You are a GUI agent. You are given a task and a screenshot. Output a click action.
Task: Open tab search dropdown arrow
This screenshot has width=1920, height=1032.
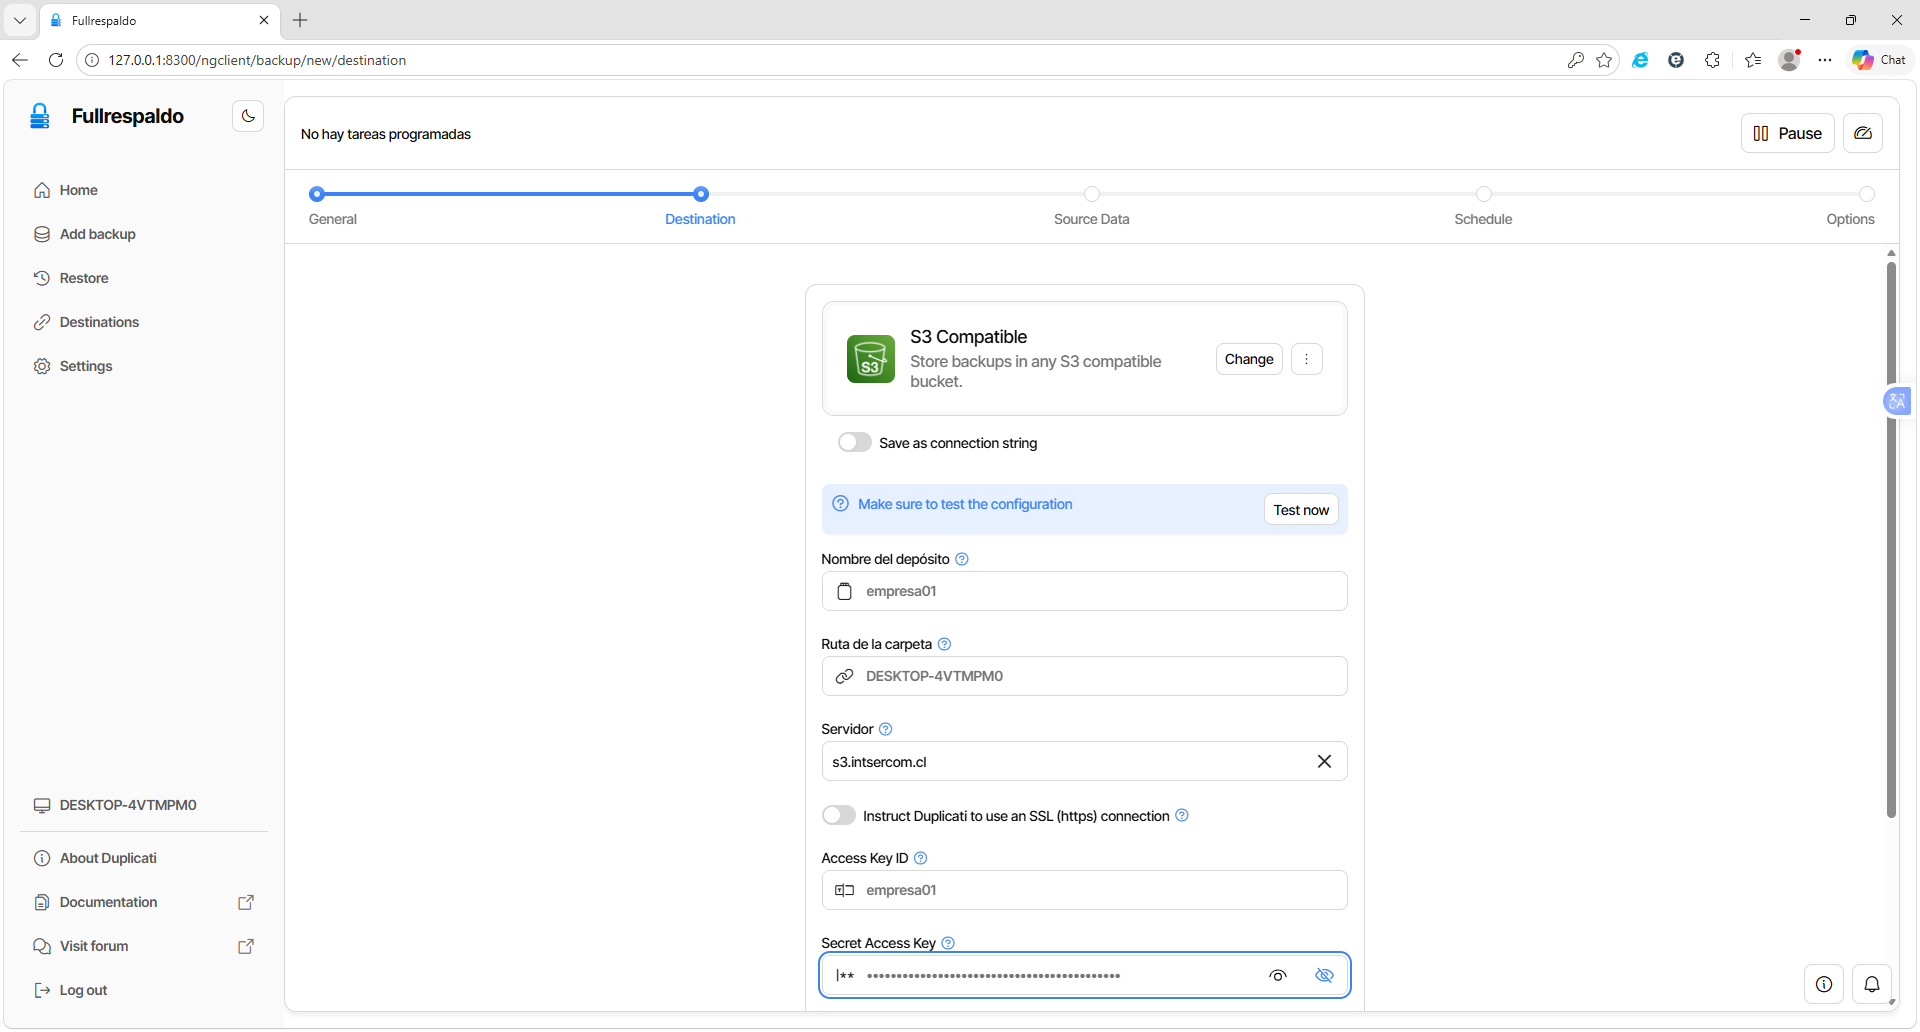click(x=19, y=20)
